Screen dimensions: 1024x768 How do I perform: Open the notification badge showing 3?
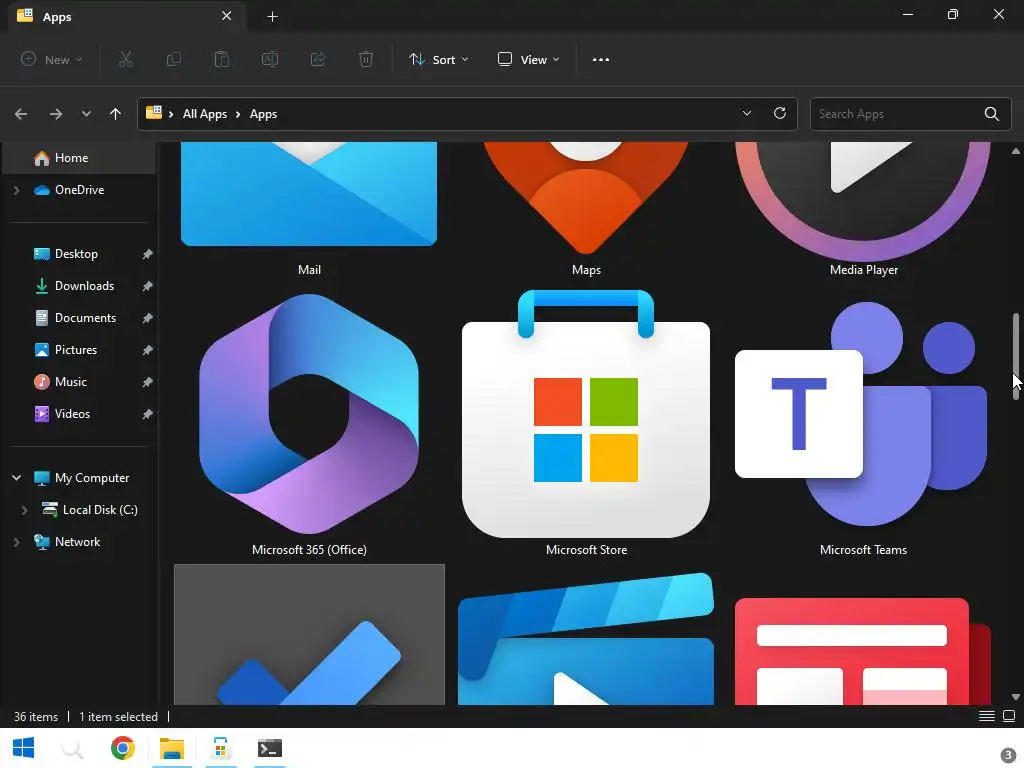pos(1008,756)
